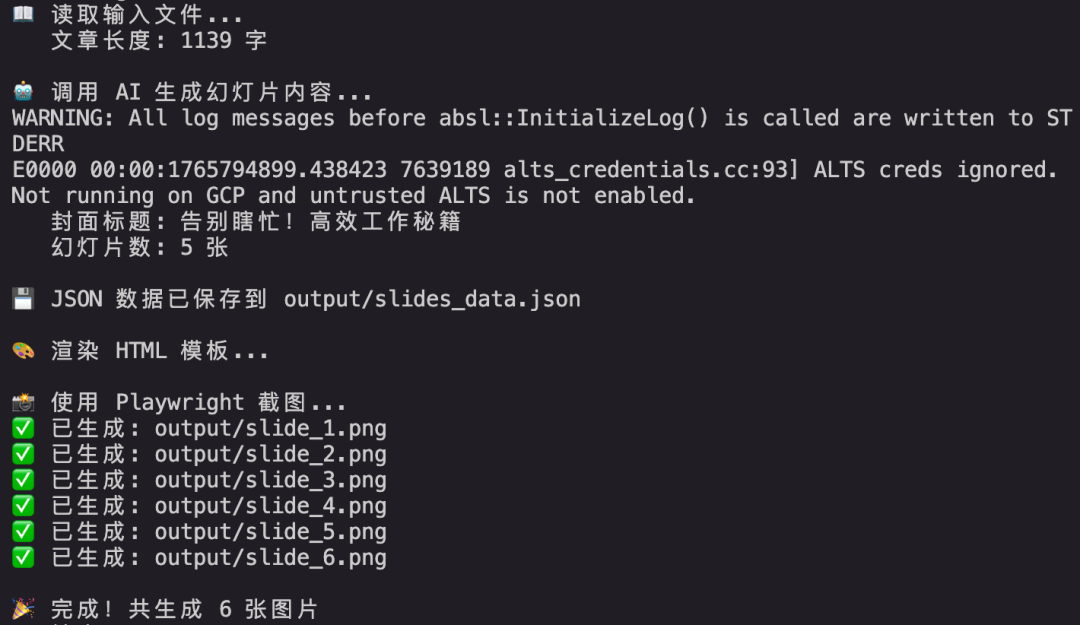Click the output/slide_2.png file path

pos(270,454)
